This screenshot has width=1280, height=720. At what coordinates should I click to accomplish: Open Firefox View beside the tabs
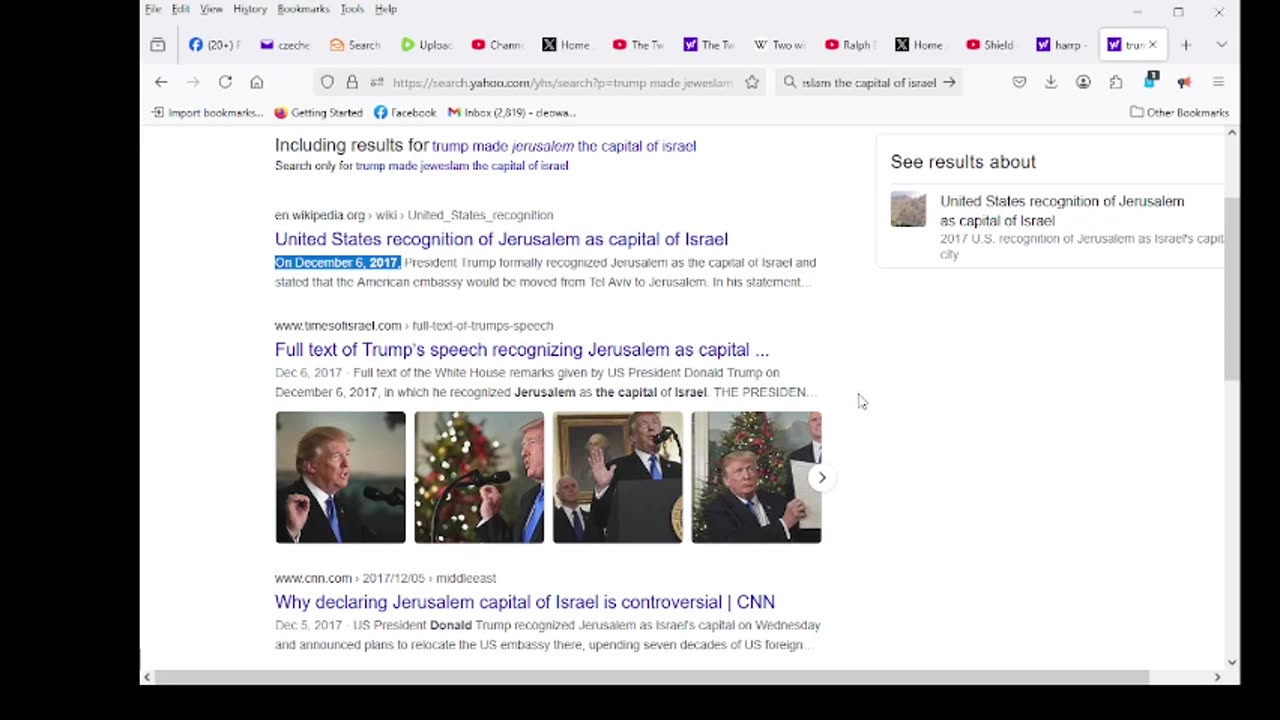click(158, 45)
